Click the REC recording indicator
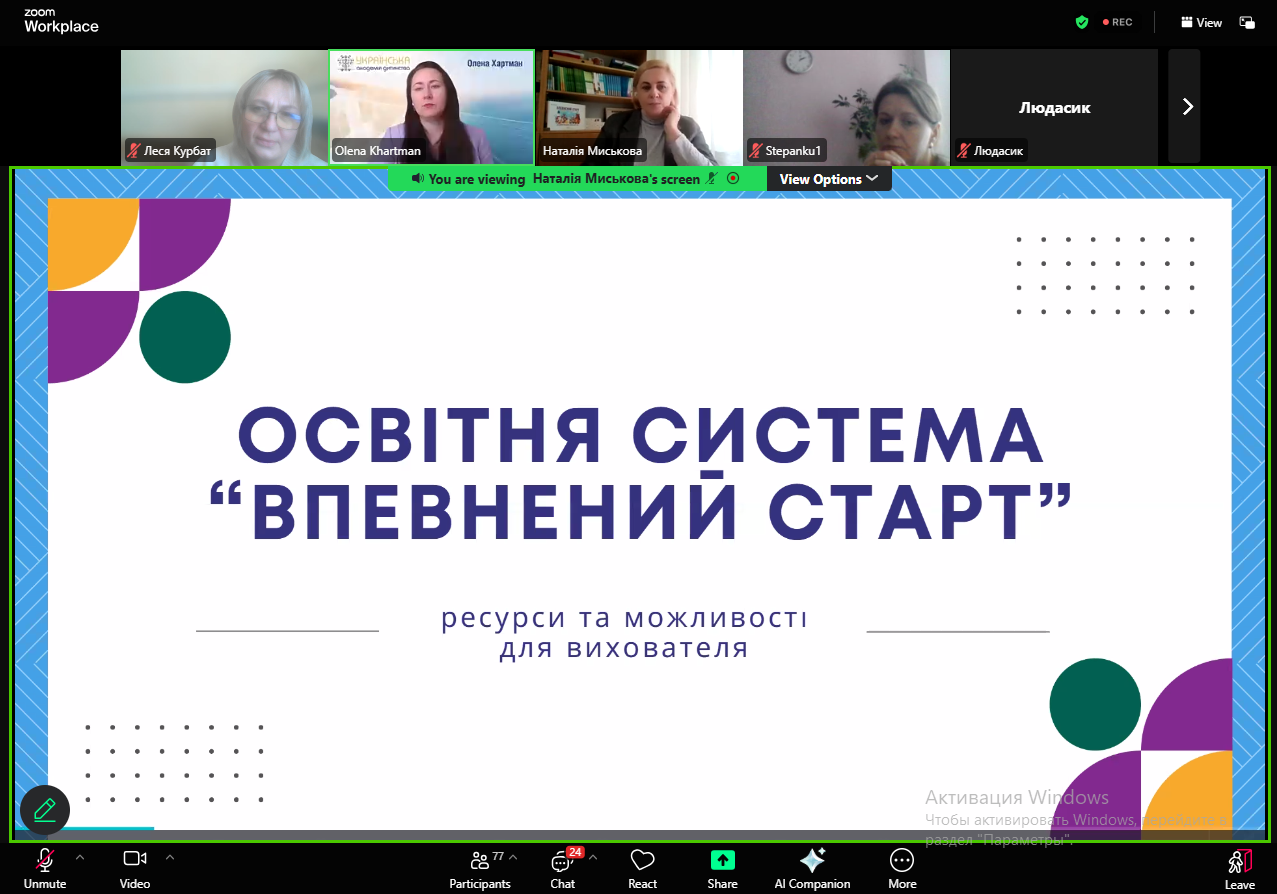The height and width of the screenshot is (894, 1277). pos(1117,22)
